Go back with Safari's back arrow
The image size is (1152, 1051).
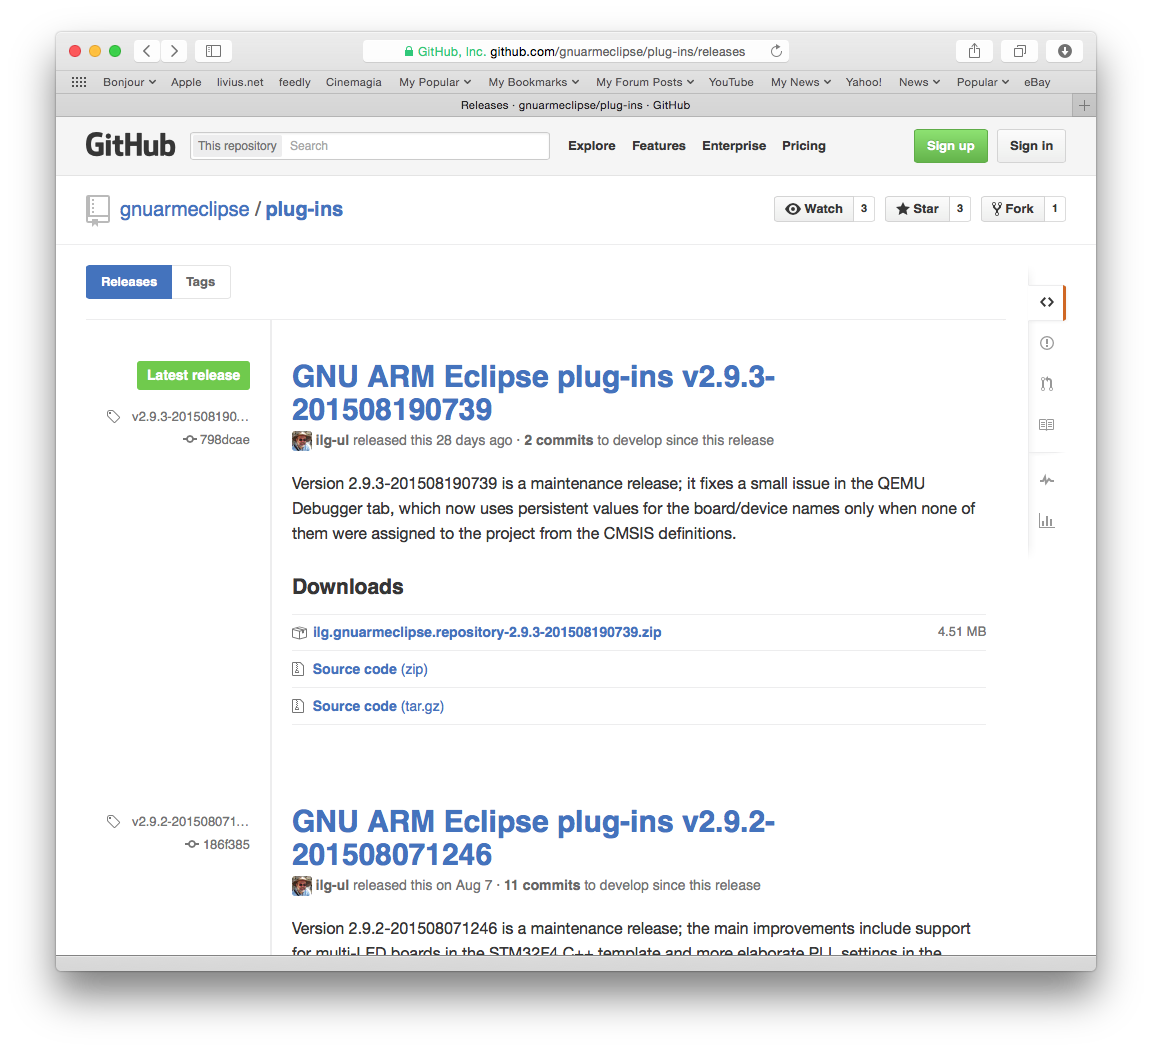pyautogui.click(x=147, y=51)
